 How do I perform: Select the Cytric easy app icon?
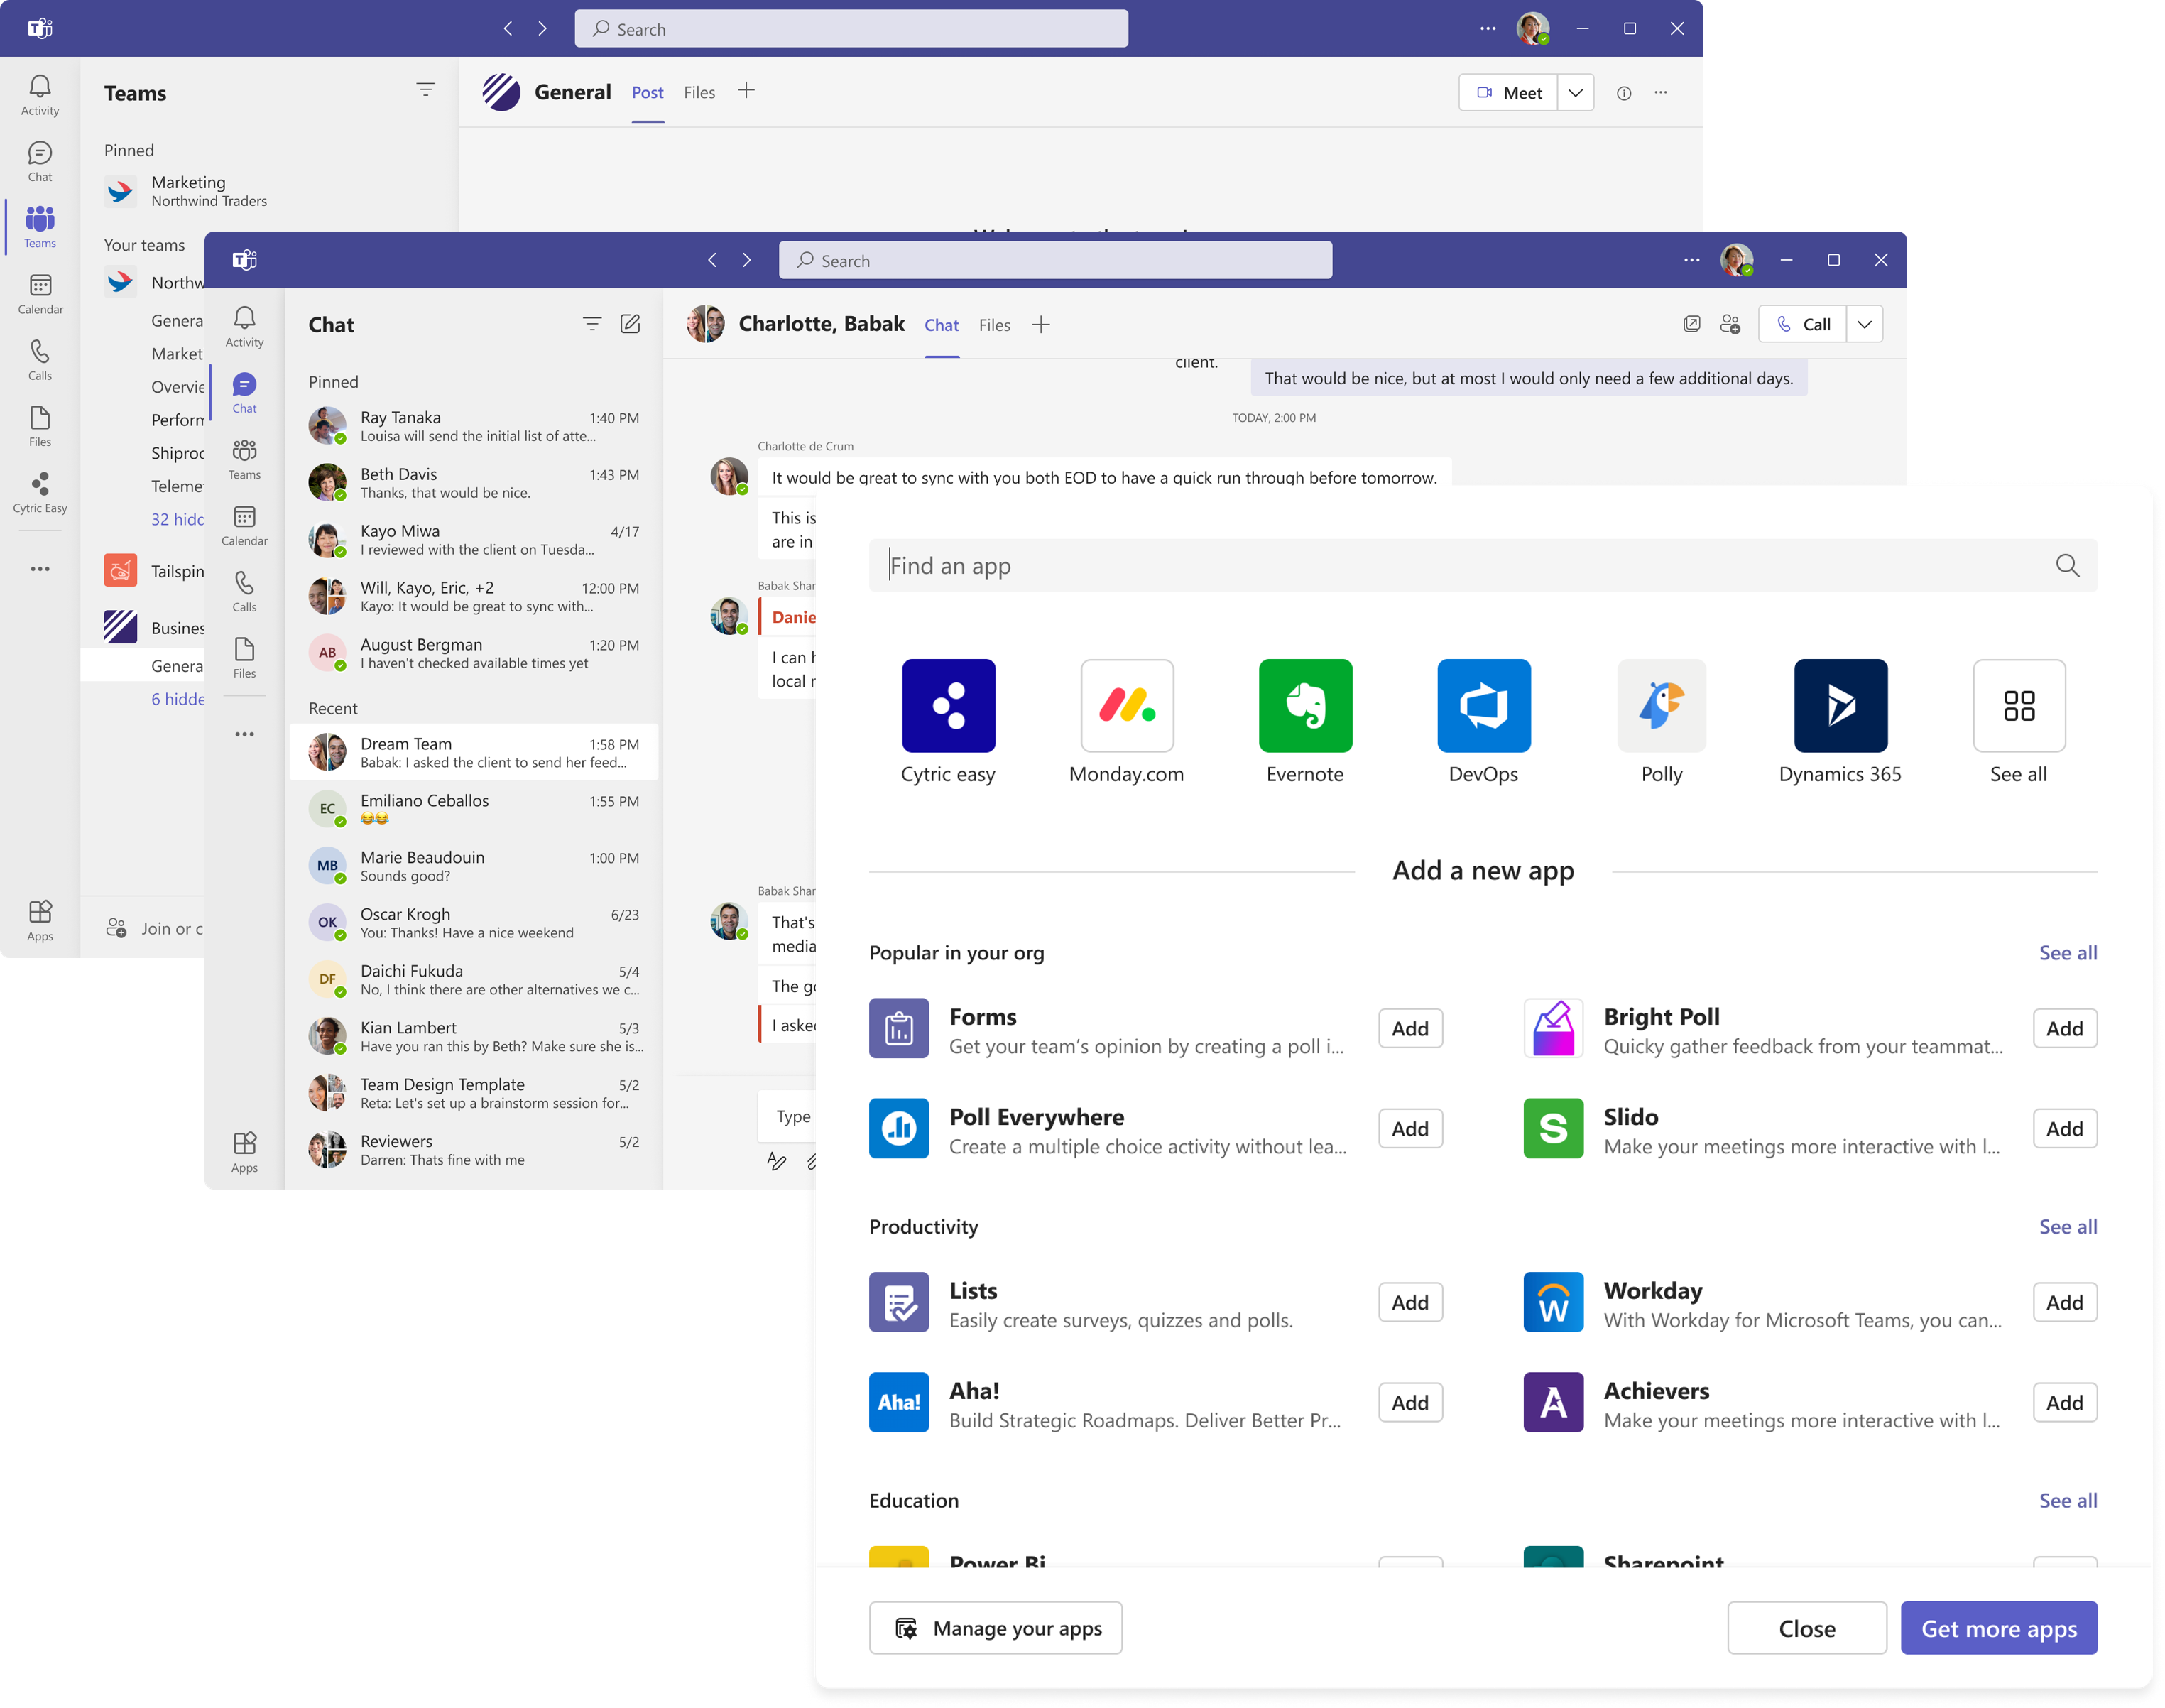click(x=948, y=706)
